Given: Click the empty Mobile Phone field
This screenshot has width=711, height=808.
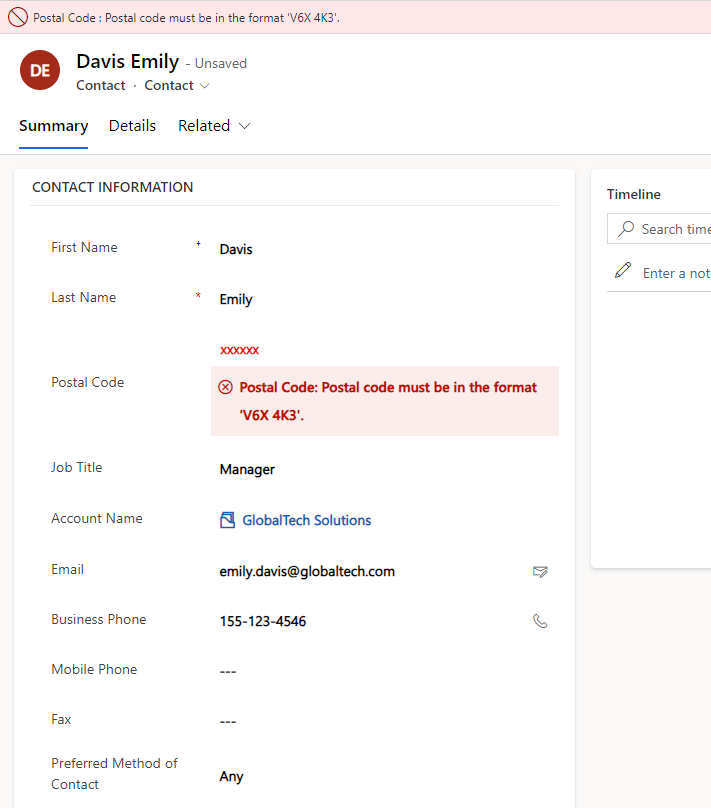Looking at the screenshot, I should [380, 671].
